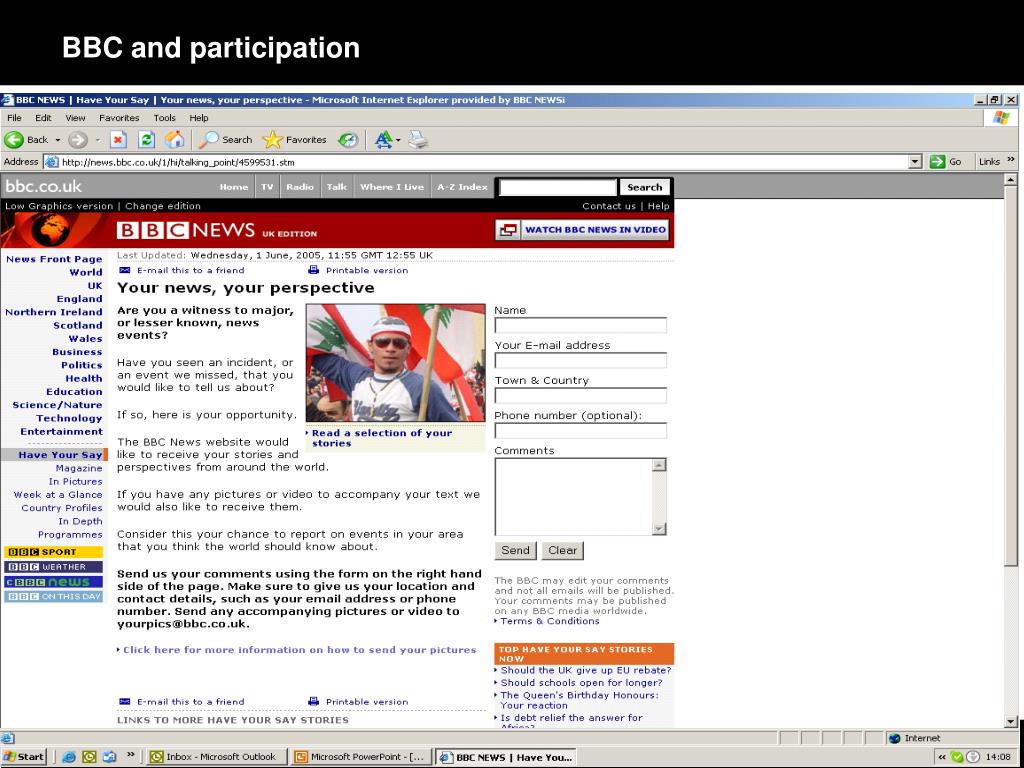Screen dimensions: 1024x768
Task: Click the Print icon in toolbar
Action: (418, 139)
